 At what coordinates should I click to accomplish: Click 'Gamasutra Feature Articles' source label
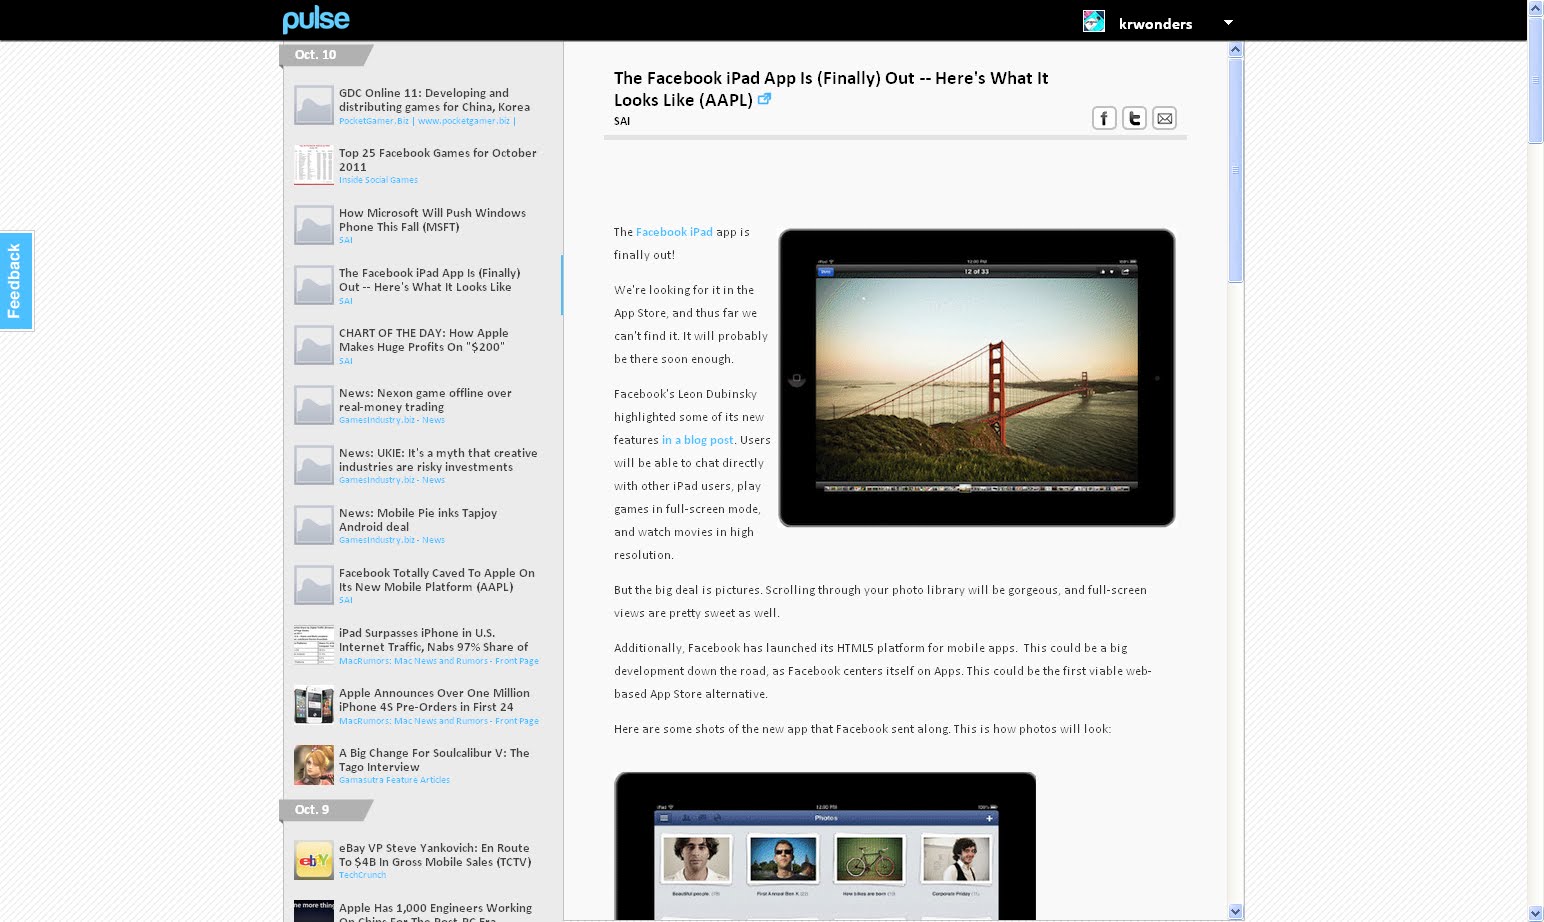[x=394, y=780]
